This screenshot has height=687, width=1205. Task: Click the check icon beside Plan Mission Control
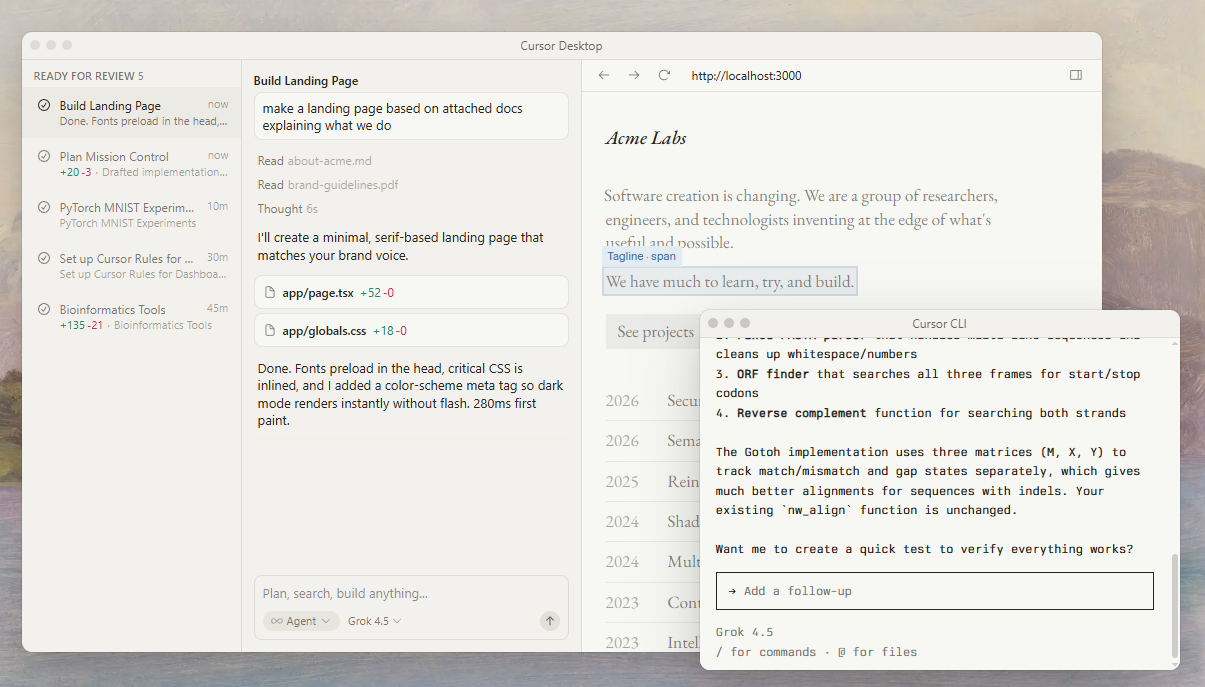[44, 157]
